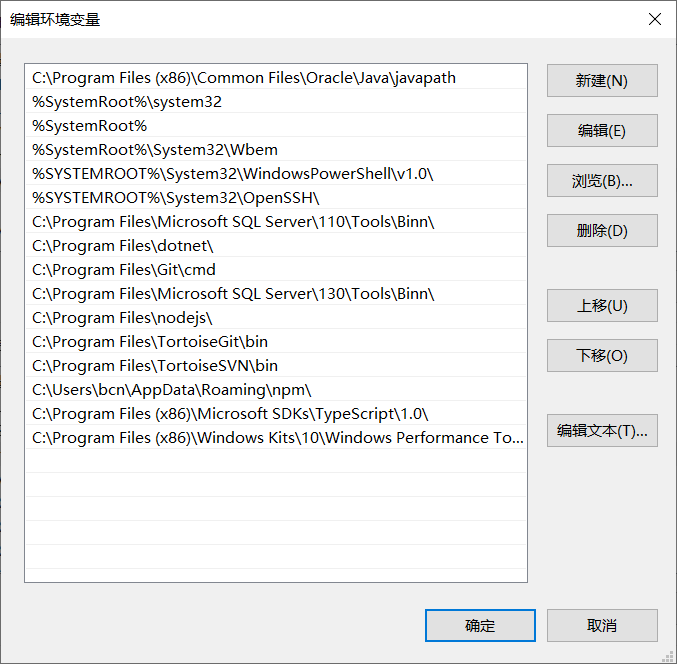Select the %SystemRoot%\system32 row

(x=276, y=102)
